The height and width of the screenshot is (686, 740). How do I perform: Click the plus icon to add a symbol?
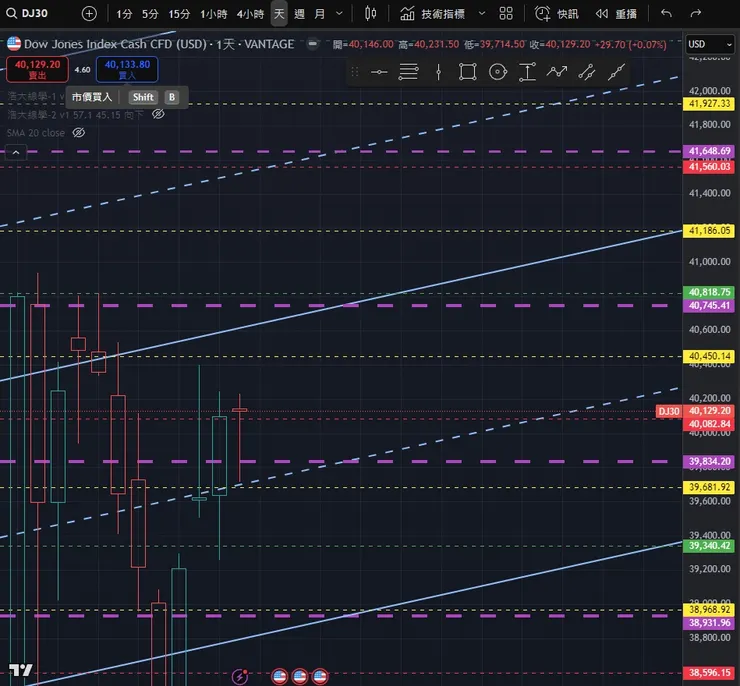click(89, 14)
